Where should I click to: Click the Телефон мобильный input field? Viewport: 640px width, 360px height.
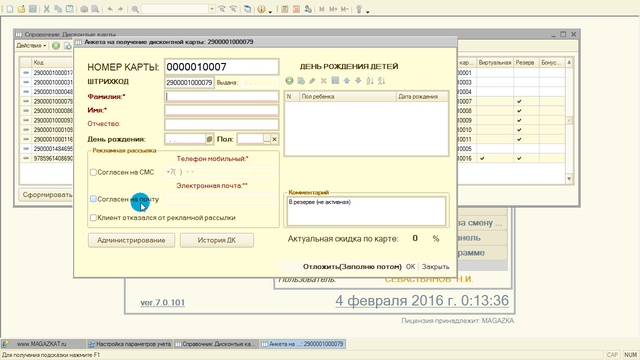tap(220, 172)
